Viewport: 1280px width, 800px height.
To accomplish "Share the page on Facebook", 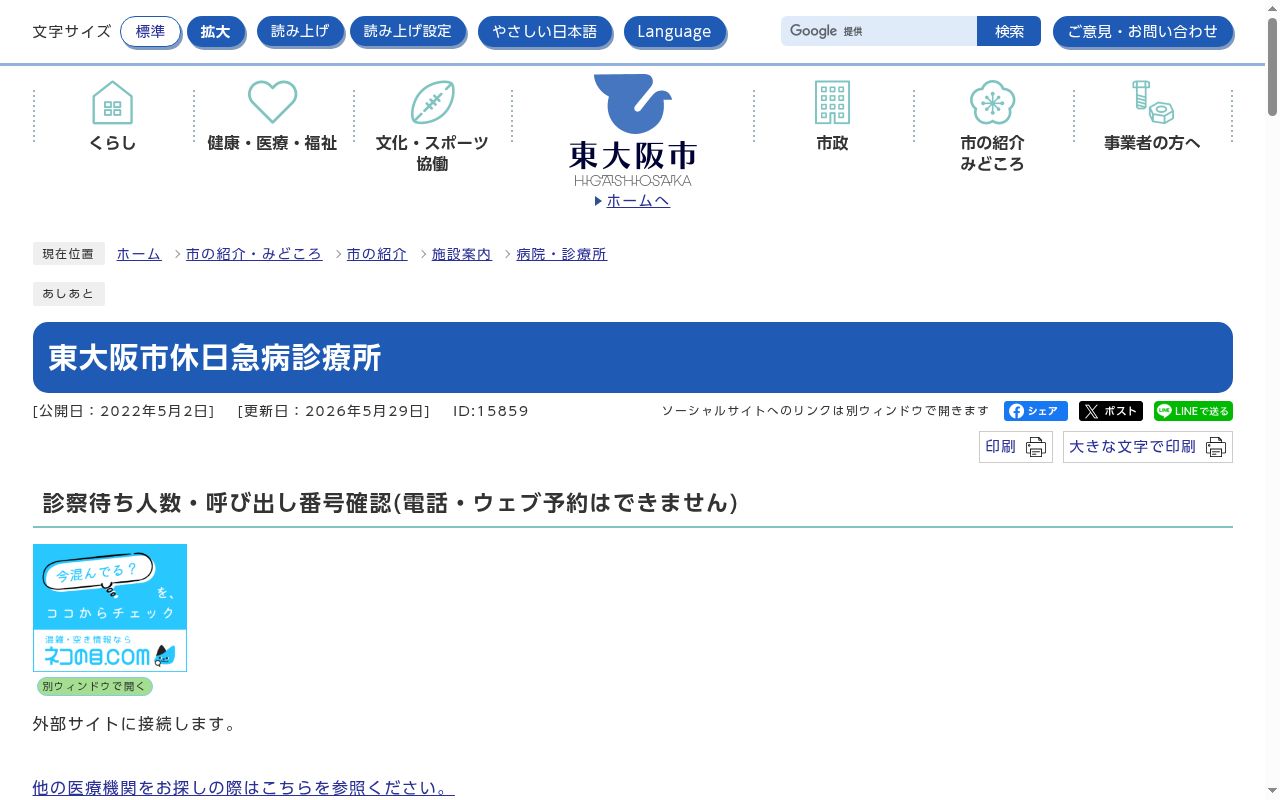I will [1036, 411].
